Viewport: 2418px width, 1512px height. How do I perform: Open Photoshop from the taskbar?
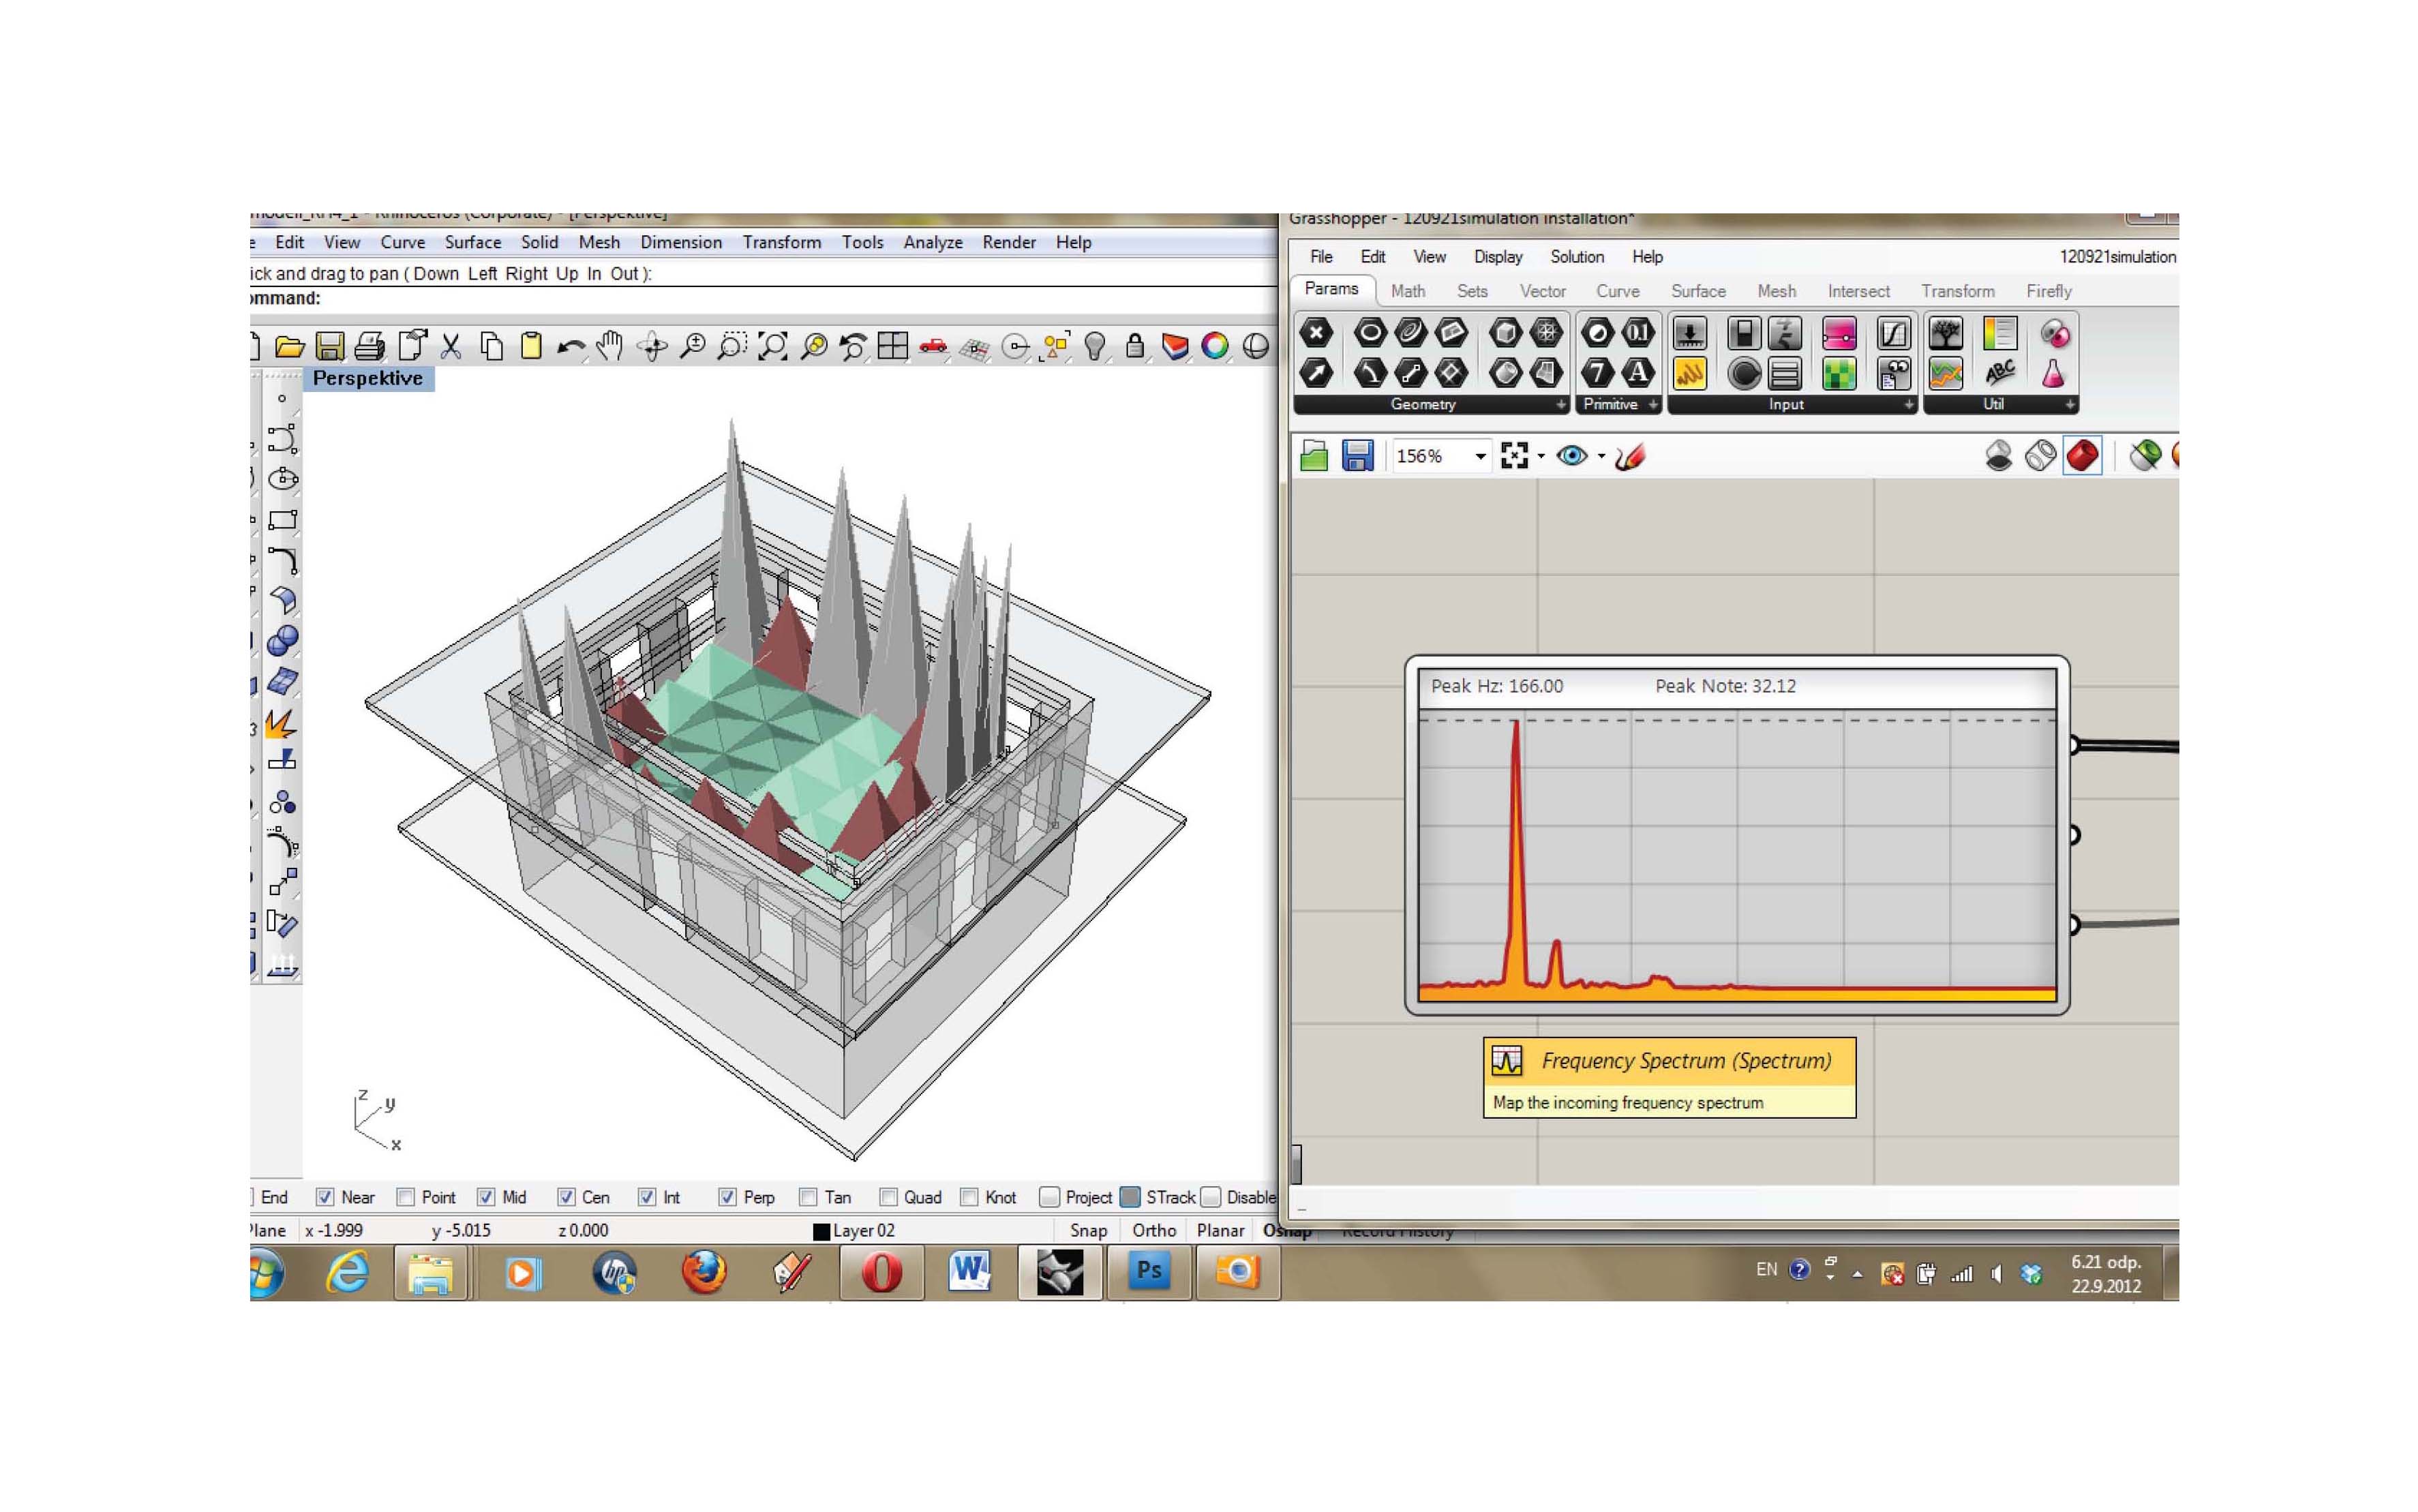pos(1149,1272)
